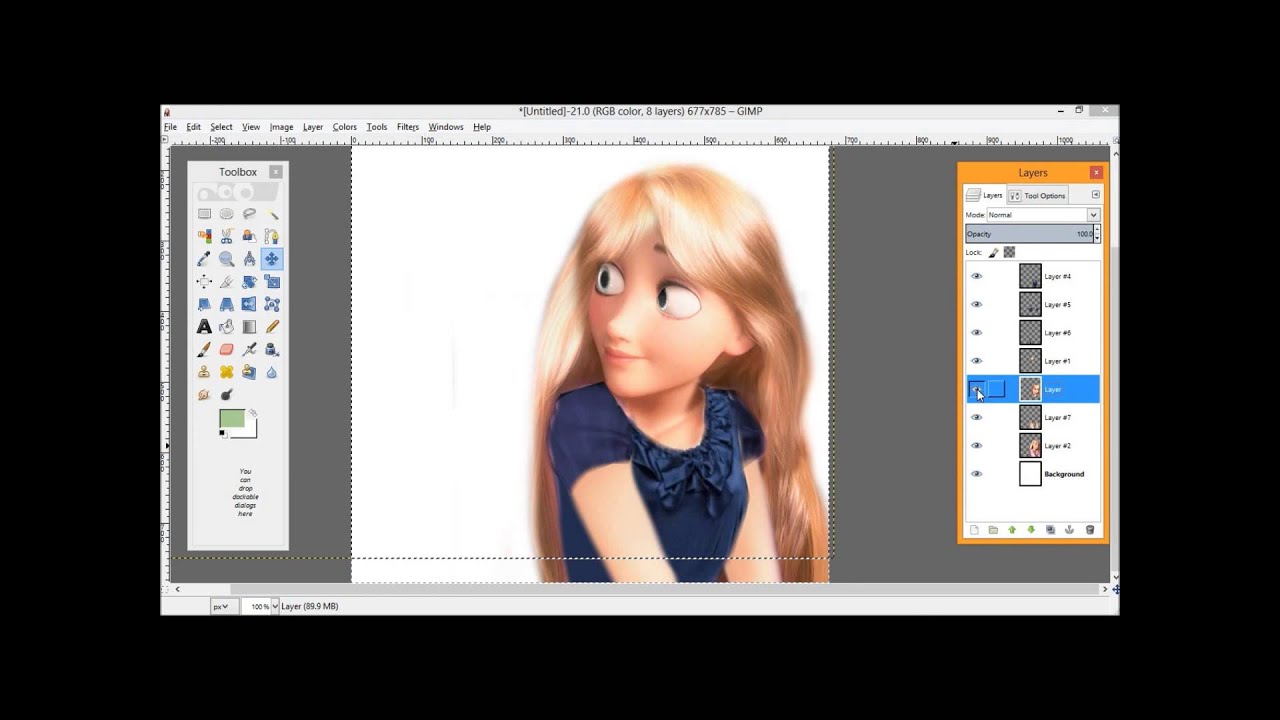Viewport: 1280px width, 720px height.
Task: Select the Zoom magnifier tool
Action: 227,259
